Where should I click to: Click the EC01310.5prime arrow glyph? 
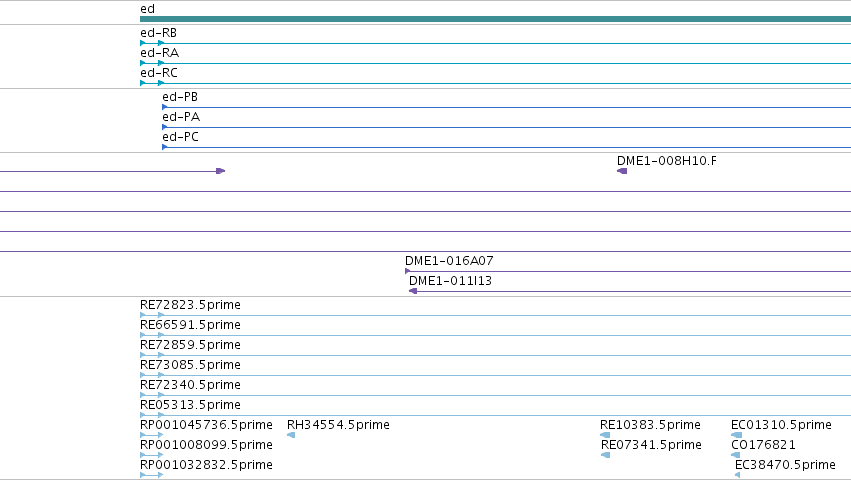coord(736,435)
